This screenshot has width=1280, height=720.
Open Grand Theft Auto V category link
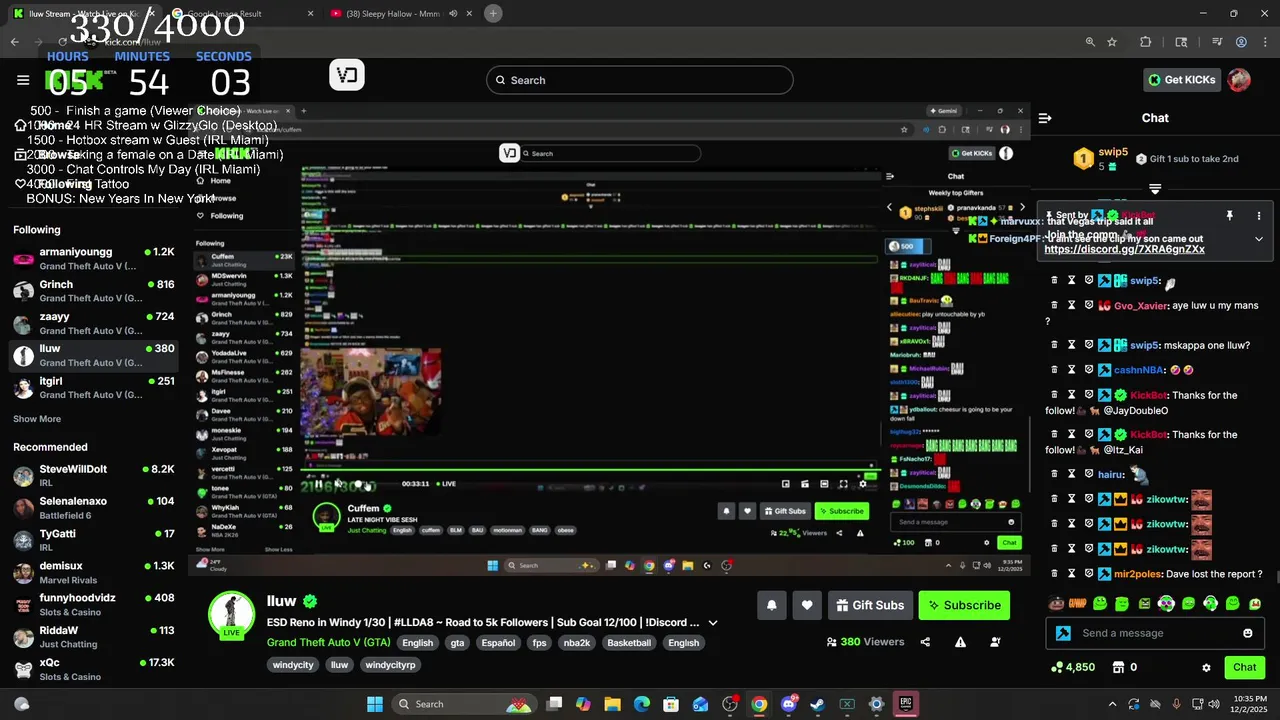point(328,642)
